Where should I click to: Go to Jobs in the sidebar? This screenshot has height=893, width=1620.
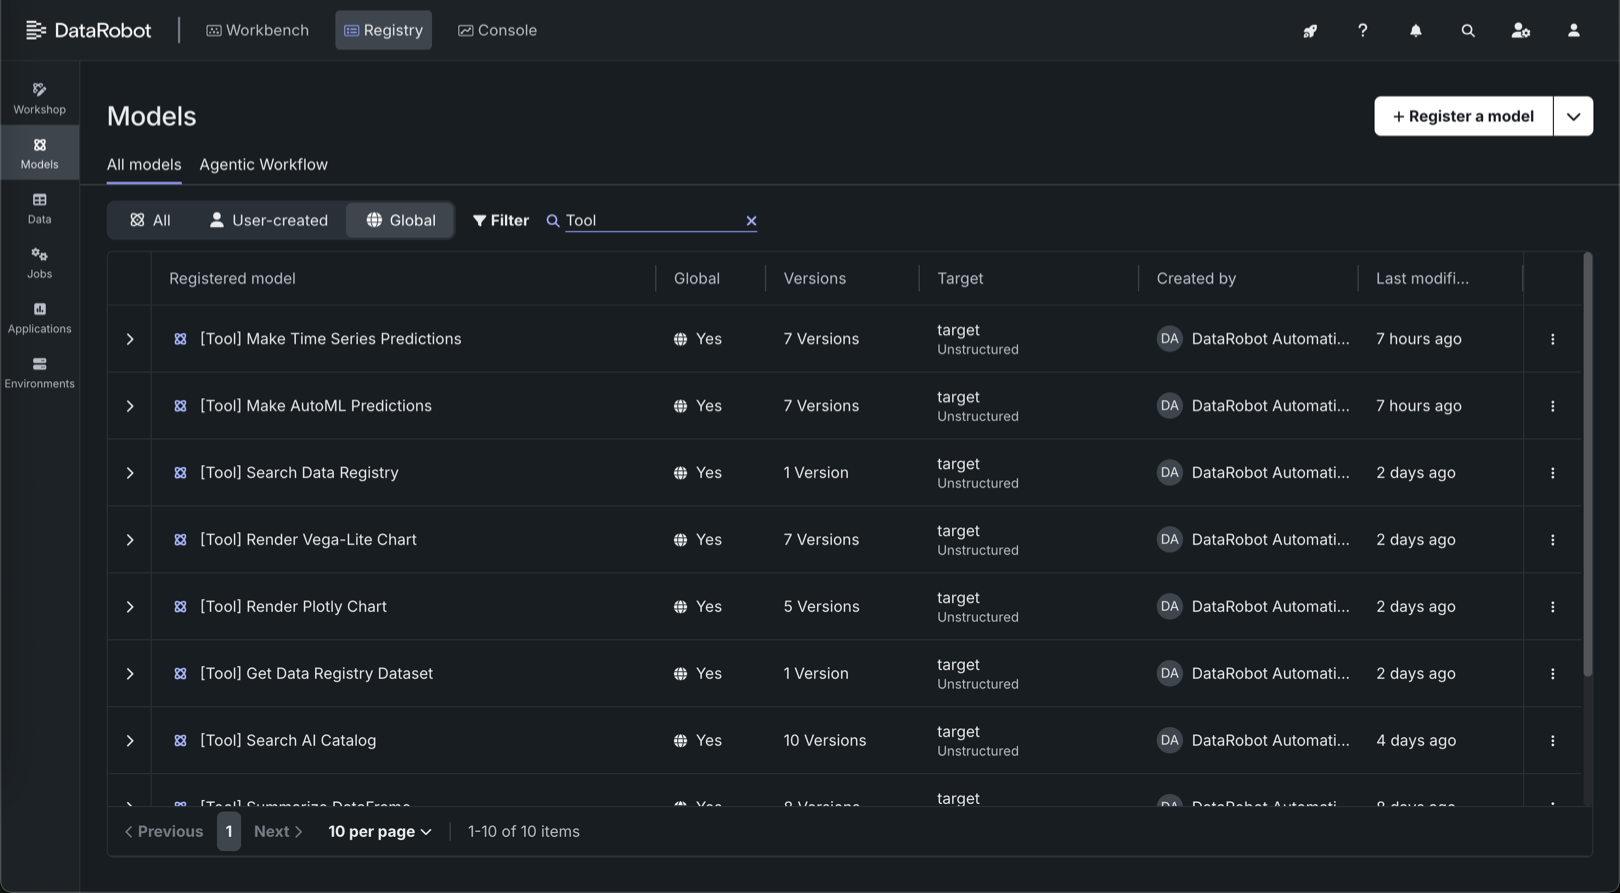(39, 263)
